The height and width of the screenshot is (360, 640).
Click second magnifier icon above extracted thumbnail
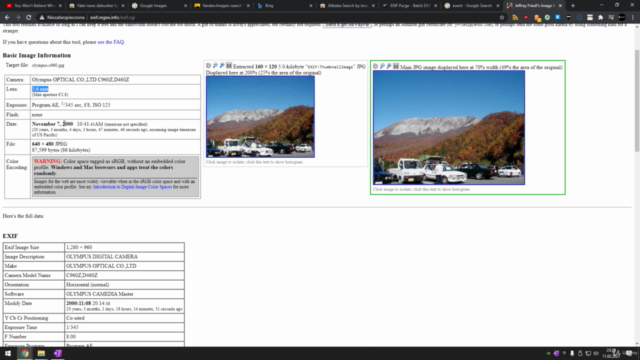click(x=222, y=66)
